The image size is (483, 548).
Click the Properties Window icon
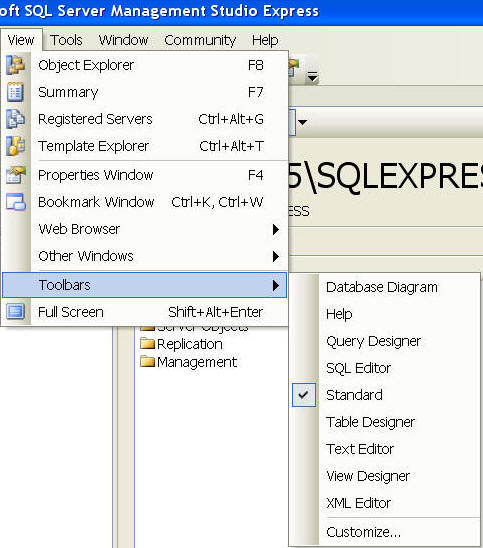point(15,175)
